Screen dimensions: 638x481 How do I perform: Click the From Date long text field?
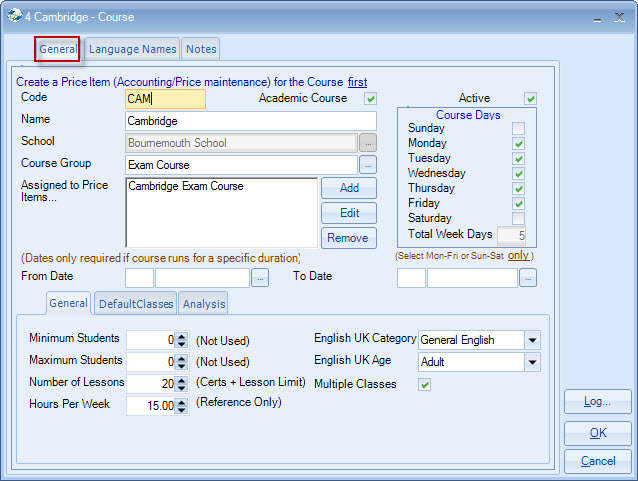point(202,278)
